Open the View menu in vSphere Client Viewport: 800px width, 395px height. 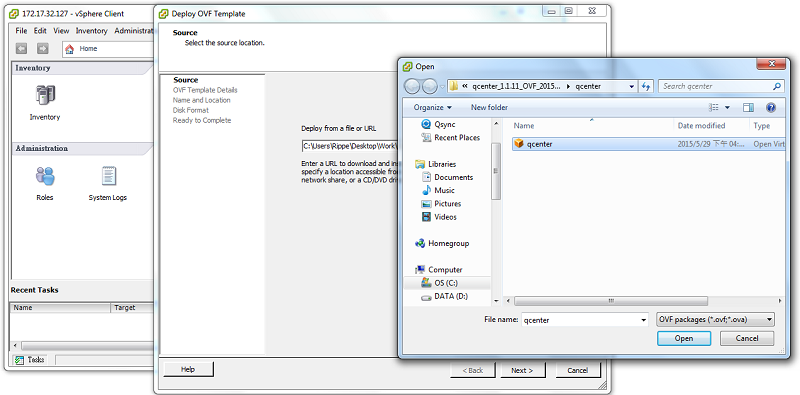pos(61,31)
